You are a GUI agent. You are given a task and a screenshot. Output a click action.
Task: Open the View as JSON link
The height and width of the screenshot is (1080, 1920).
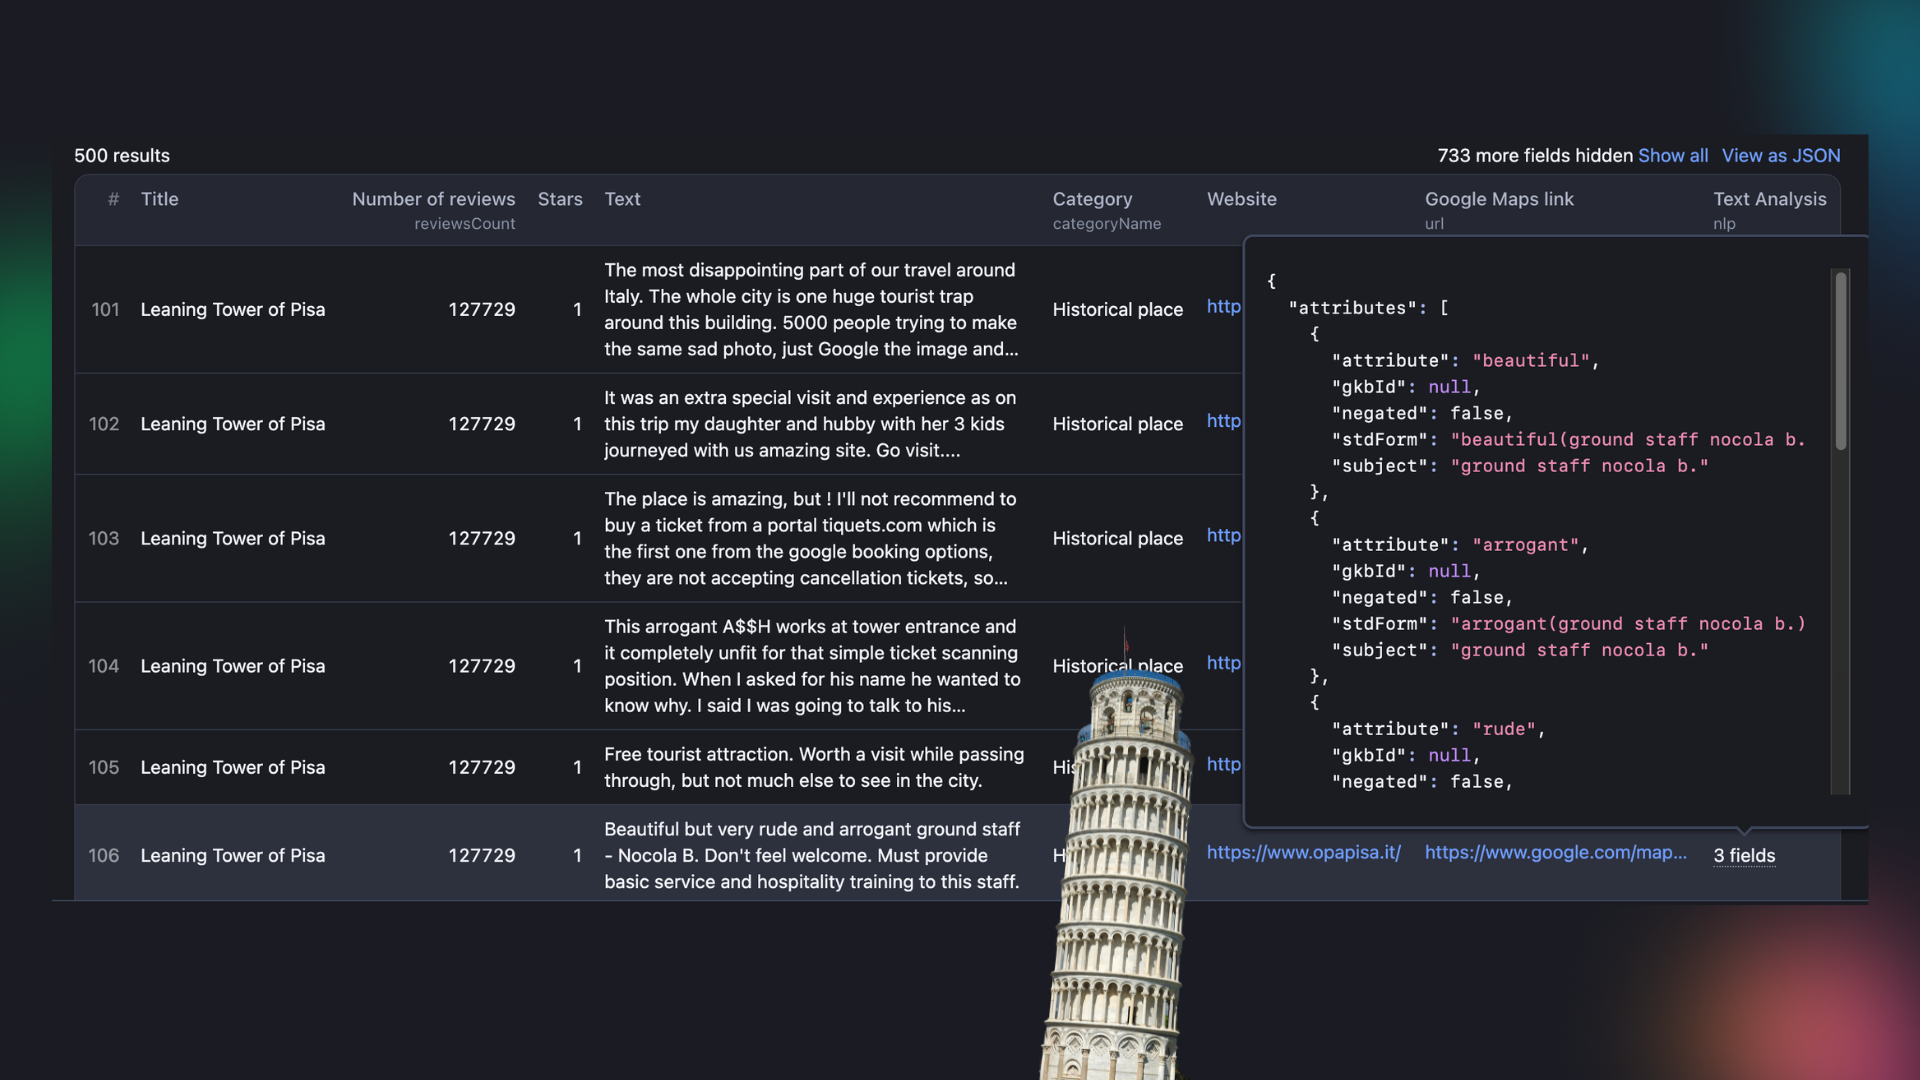(x=1780, y=155)
